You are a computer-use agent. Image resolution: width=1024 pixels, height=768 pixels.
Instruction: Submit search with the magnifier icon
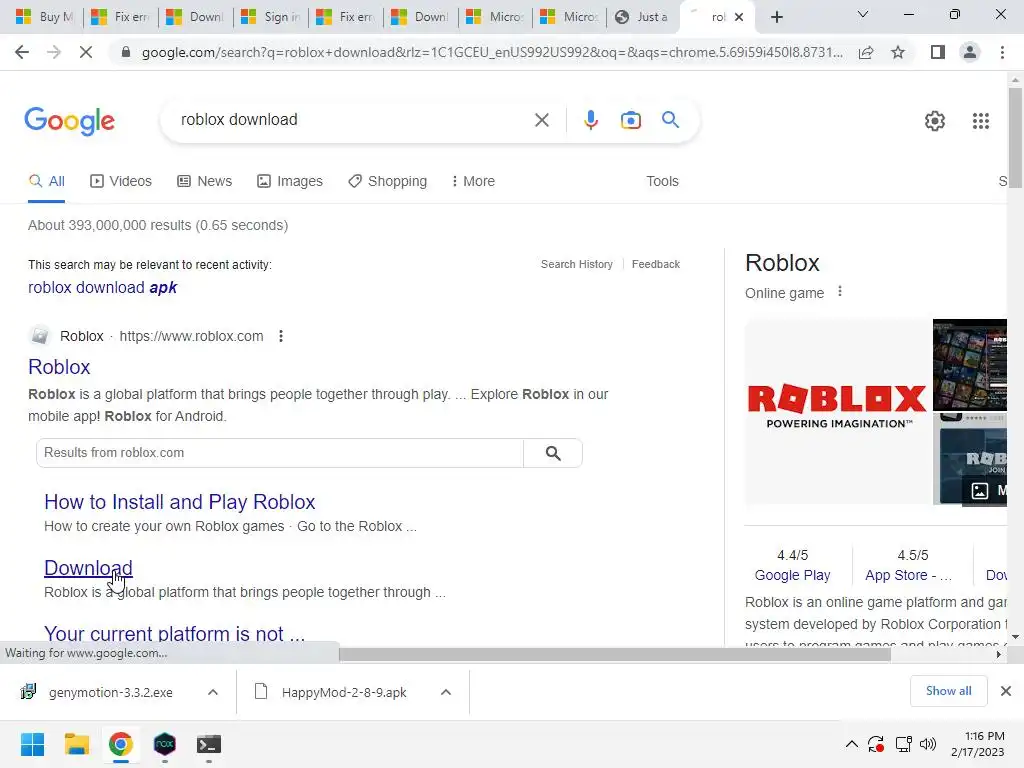(670, 120)
